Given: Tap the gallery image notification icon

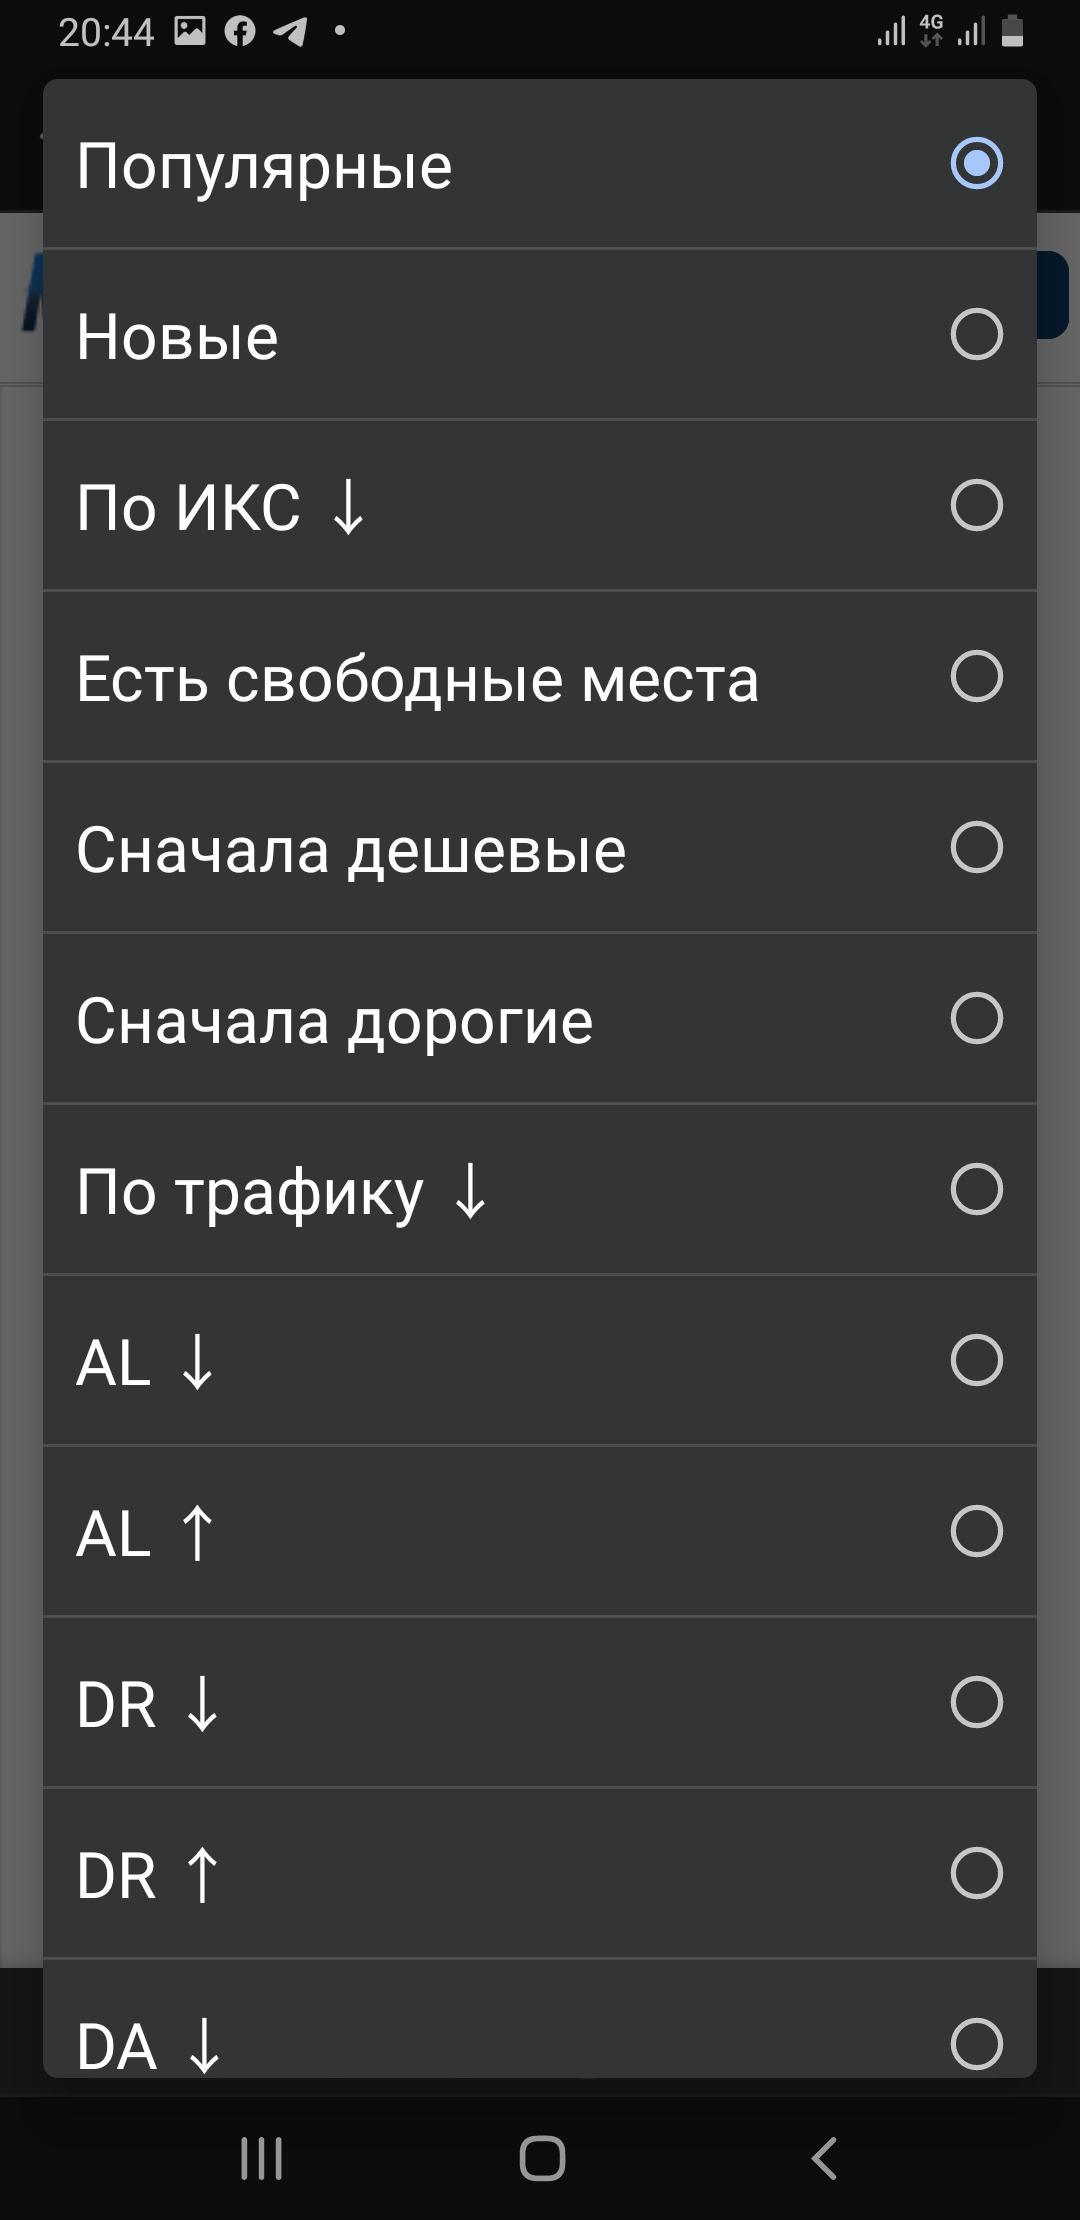Looking at the screenshot, I should click(190, 32).
